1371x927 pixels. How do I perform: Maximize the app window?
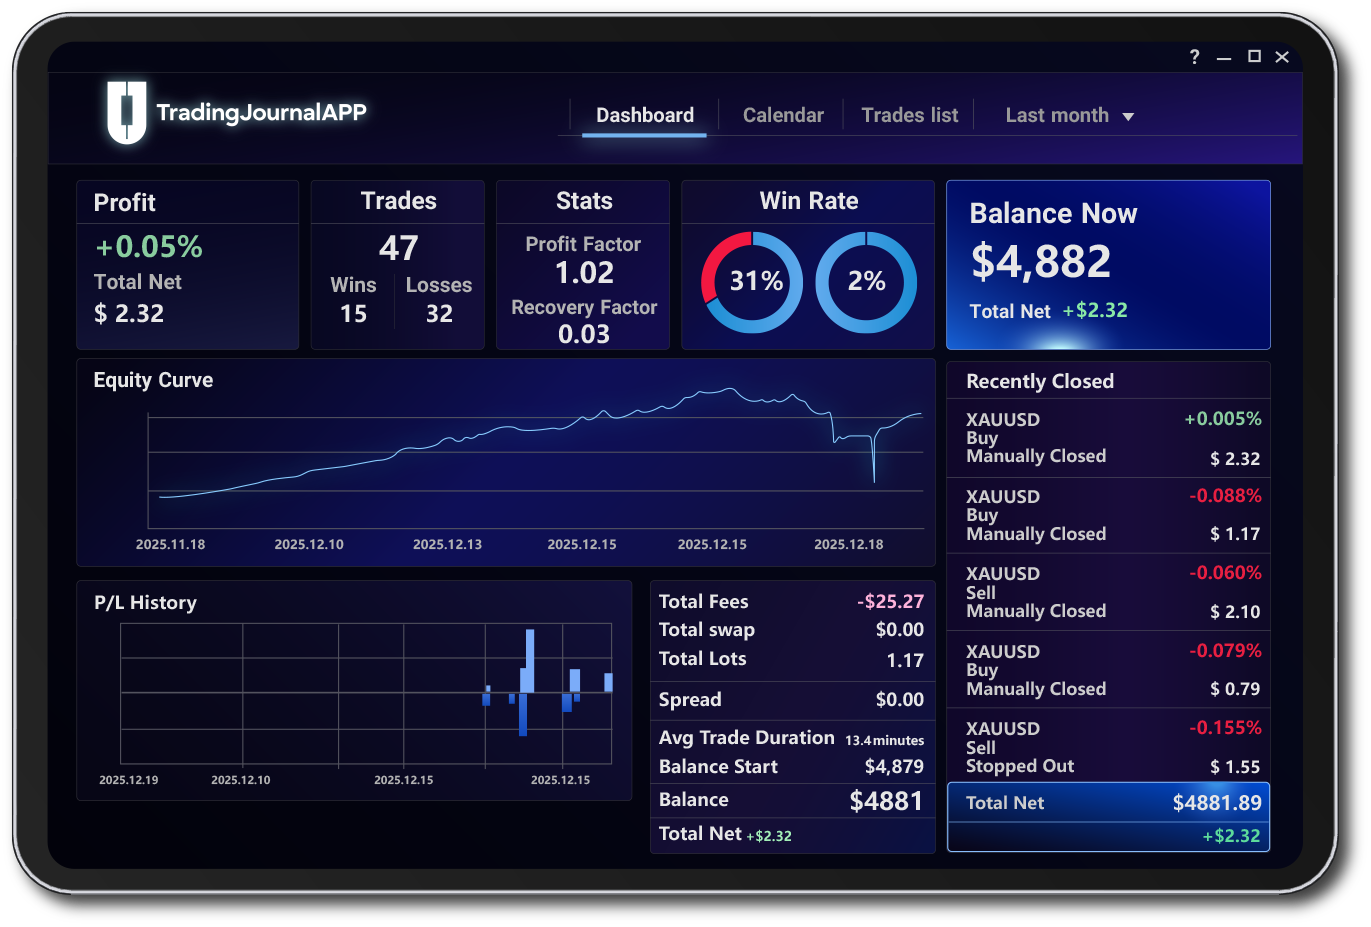[1254, 57]
